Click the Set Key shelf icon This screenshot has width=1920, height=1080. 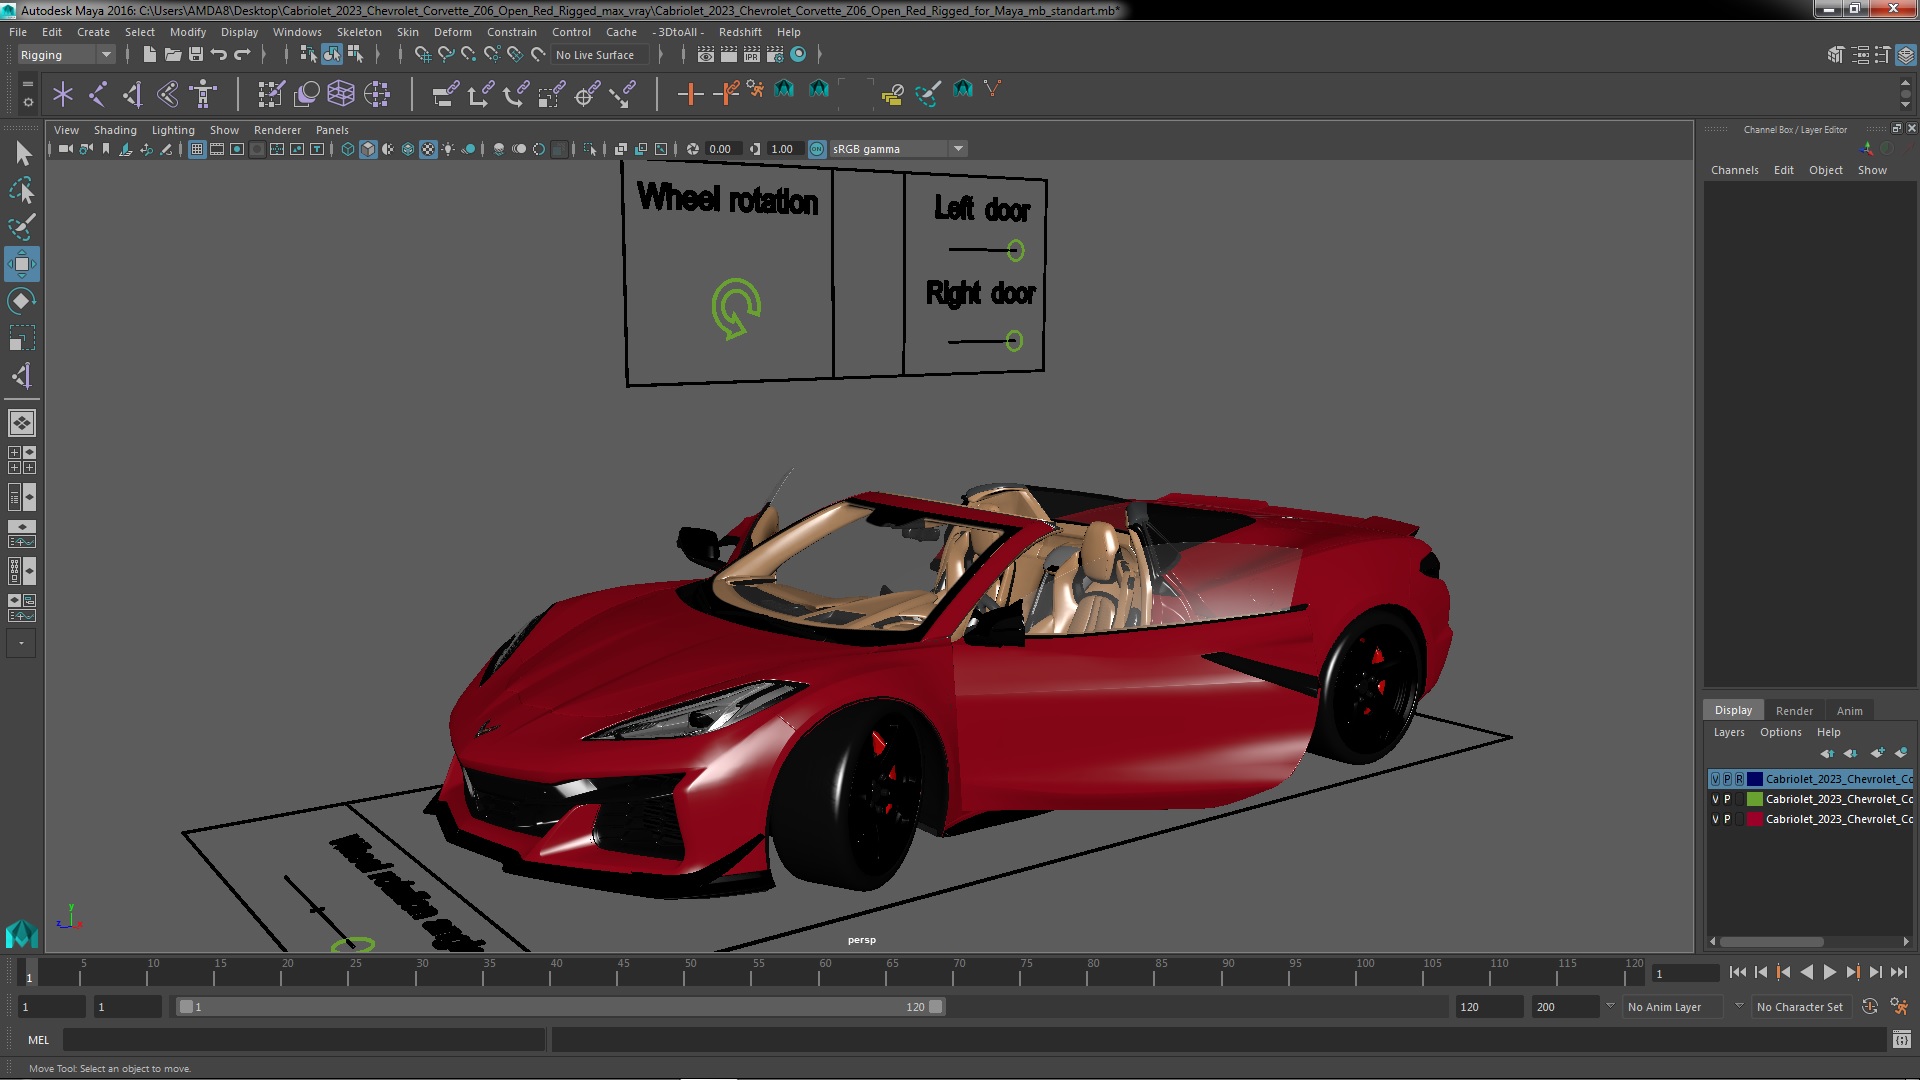[690, 94]
